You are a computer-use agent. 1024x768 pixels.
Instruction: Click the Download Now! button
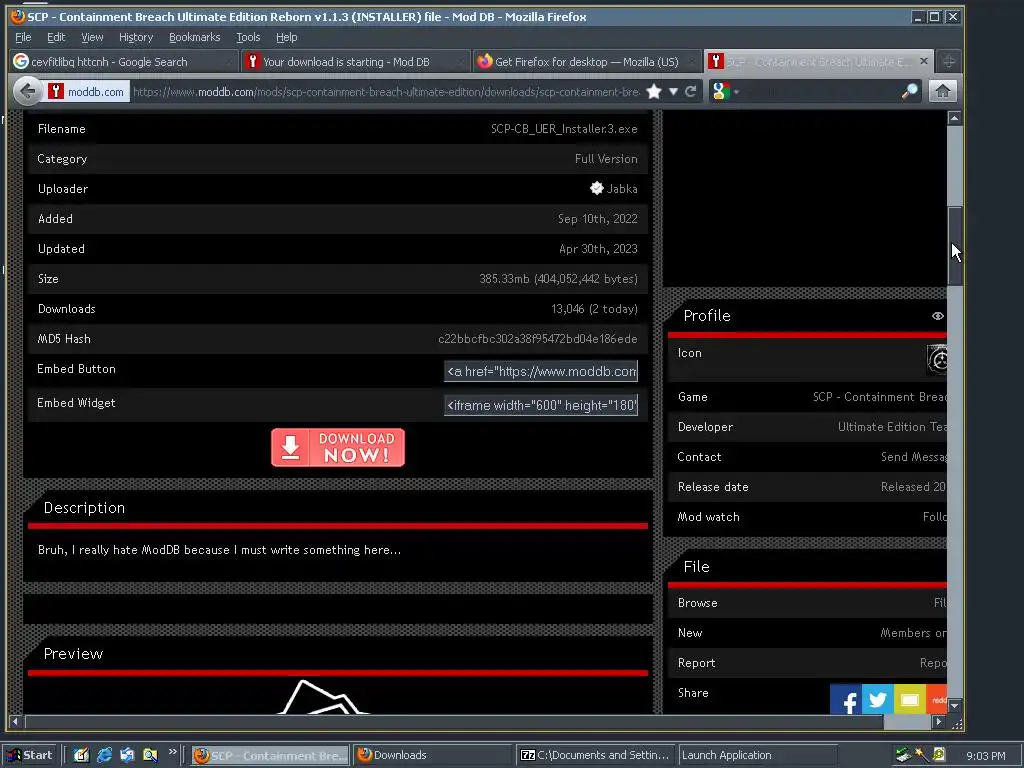(338, 447)
